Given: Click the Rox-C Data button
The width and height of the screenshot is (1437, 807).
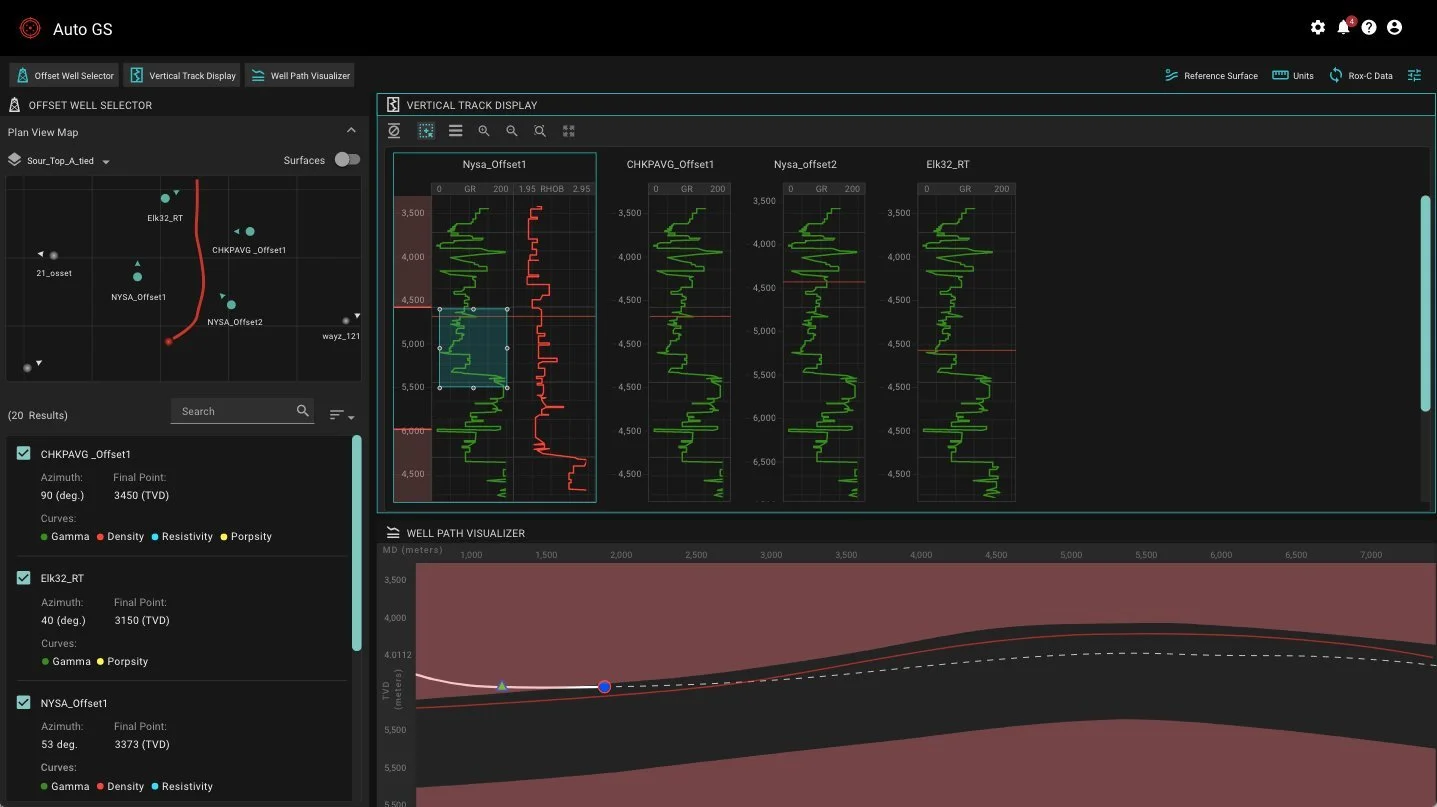Looking at the screenshot, I should (x=1360, y=75).
